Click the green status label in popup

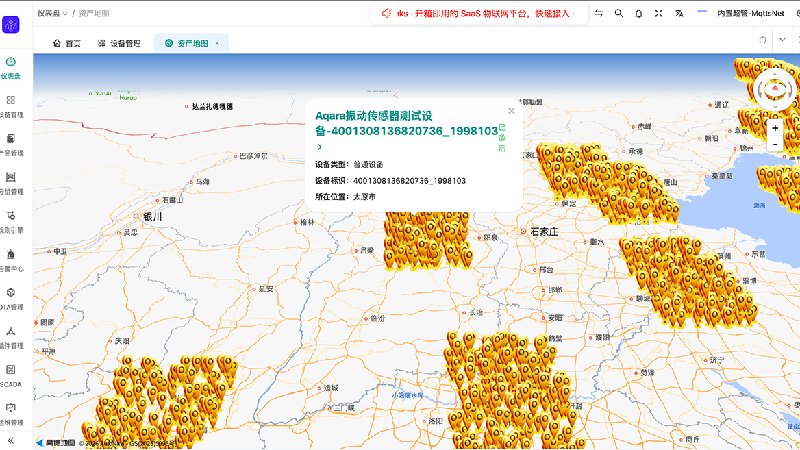click(502, 138)
